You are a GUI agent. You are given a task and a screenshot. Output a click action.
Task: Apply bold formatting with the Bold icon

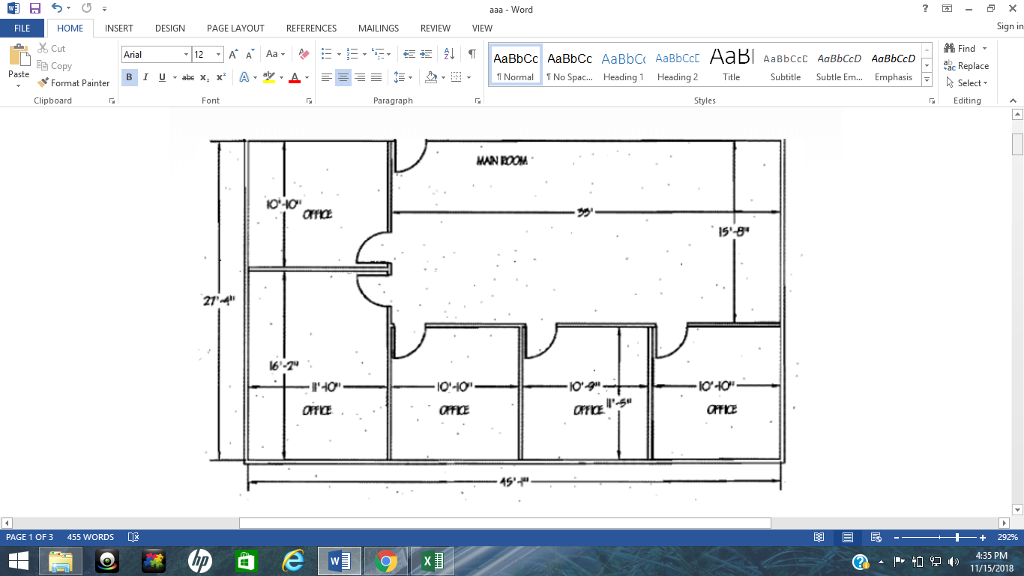pos(128,76)
